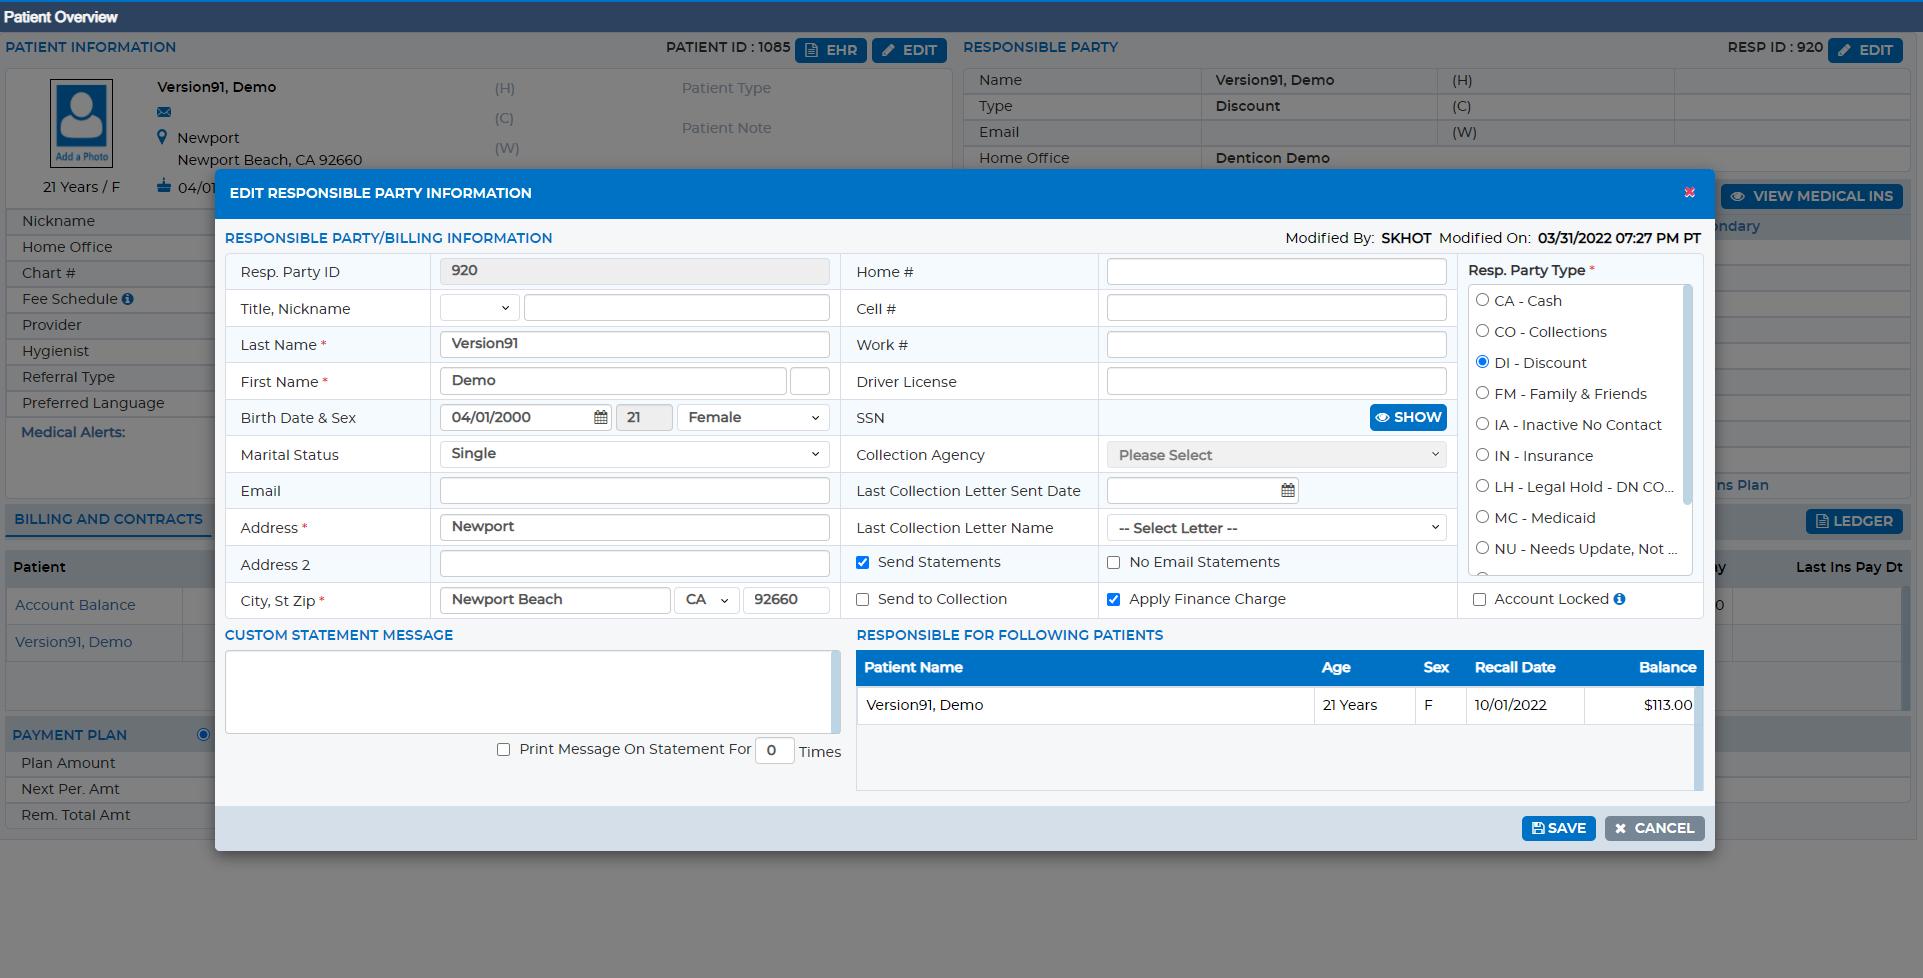Open Last Collection Letter Sent Date calendar icon
The height and width of the screenshot is (978, 1923).
pyautogui.click(x=1288, y=491)
